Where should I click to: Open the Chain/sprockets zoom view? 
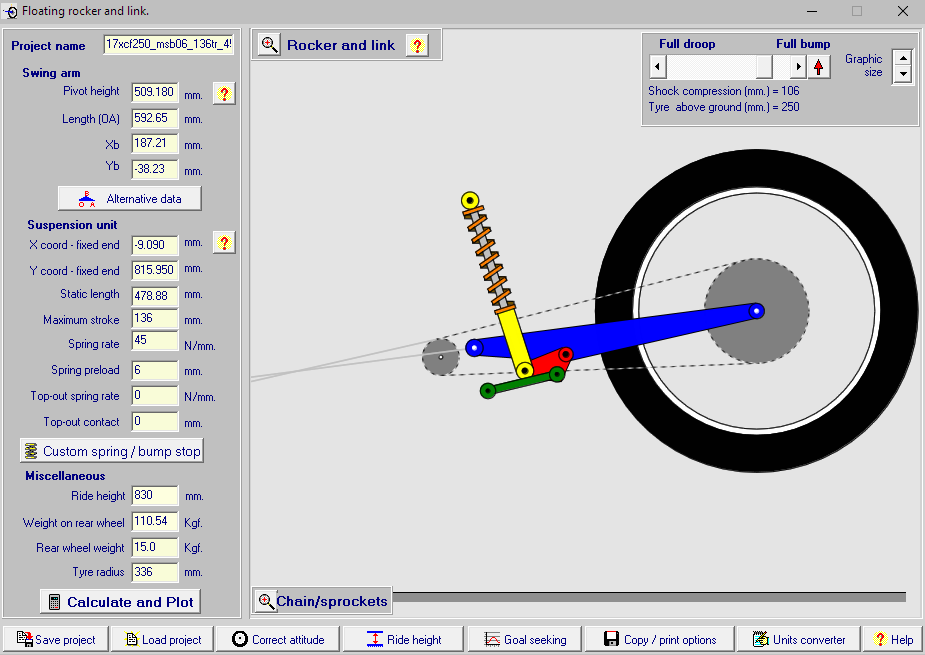pos(321,601)
